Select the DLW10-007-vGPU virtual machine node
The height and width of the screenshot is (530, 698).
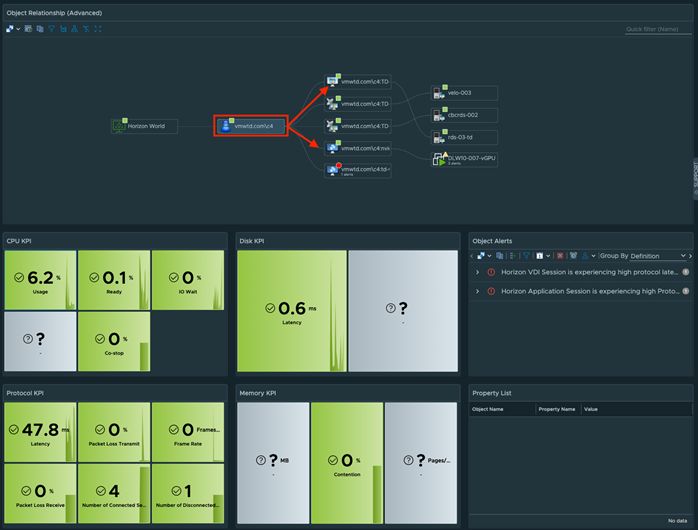click(x=464, y=159)
